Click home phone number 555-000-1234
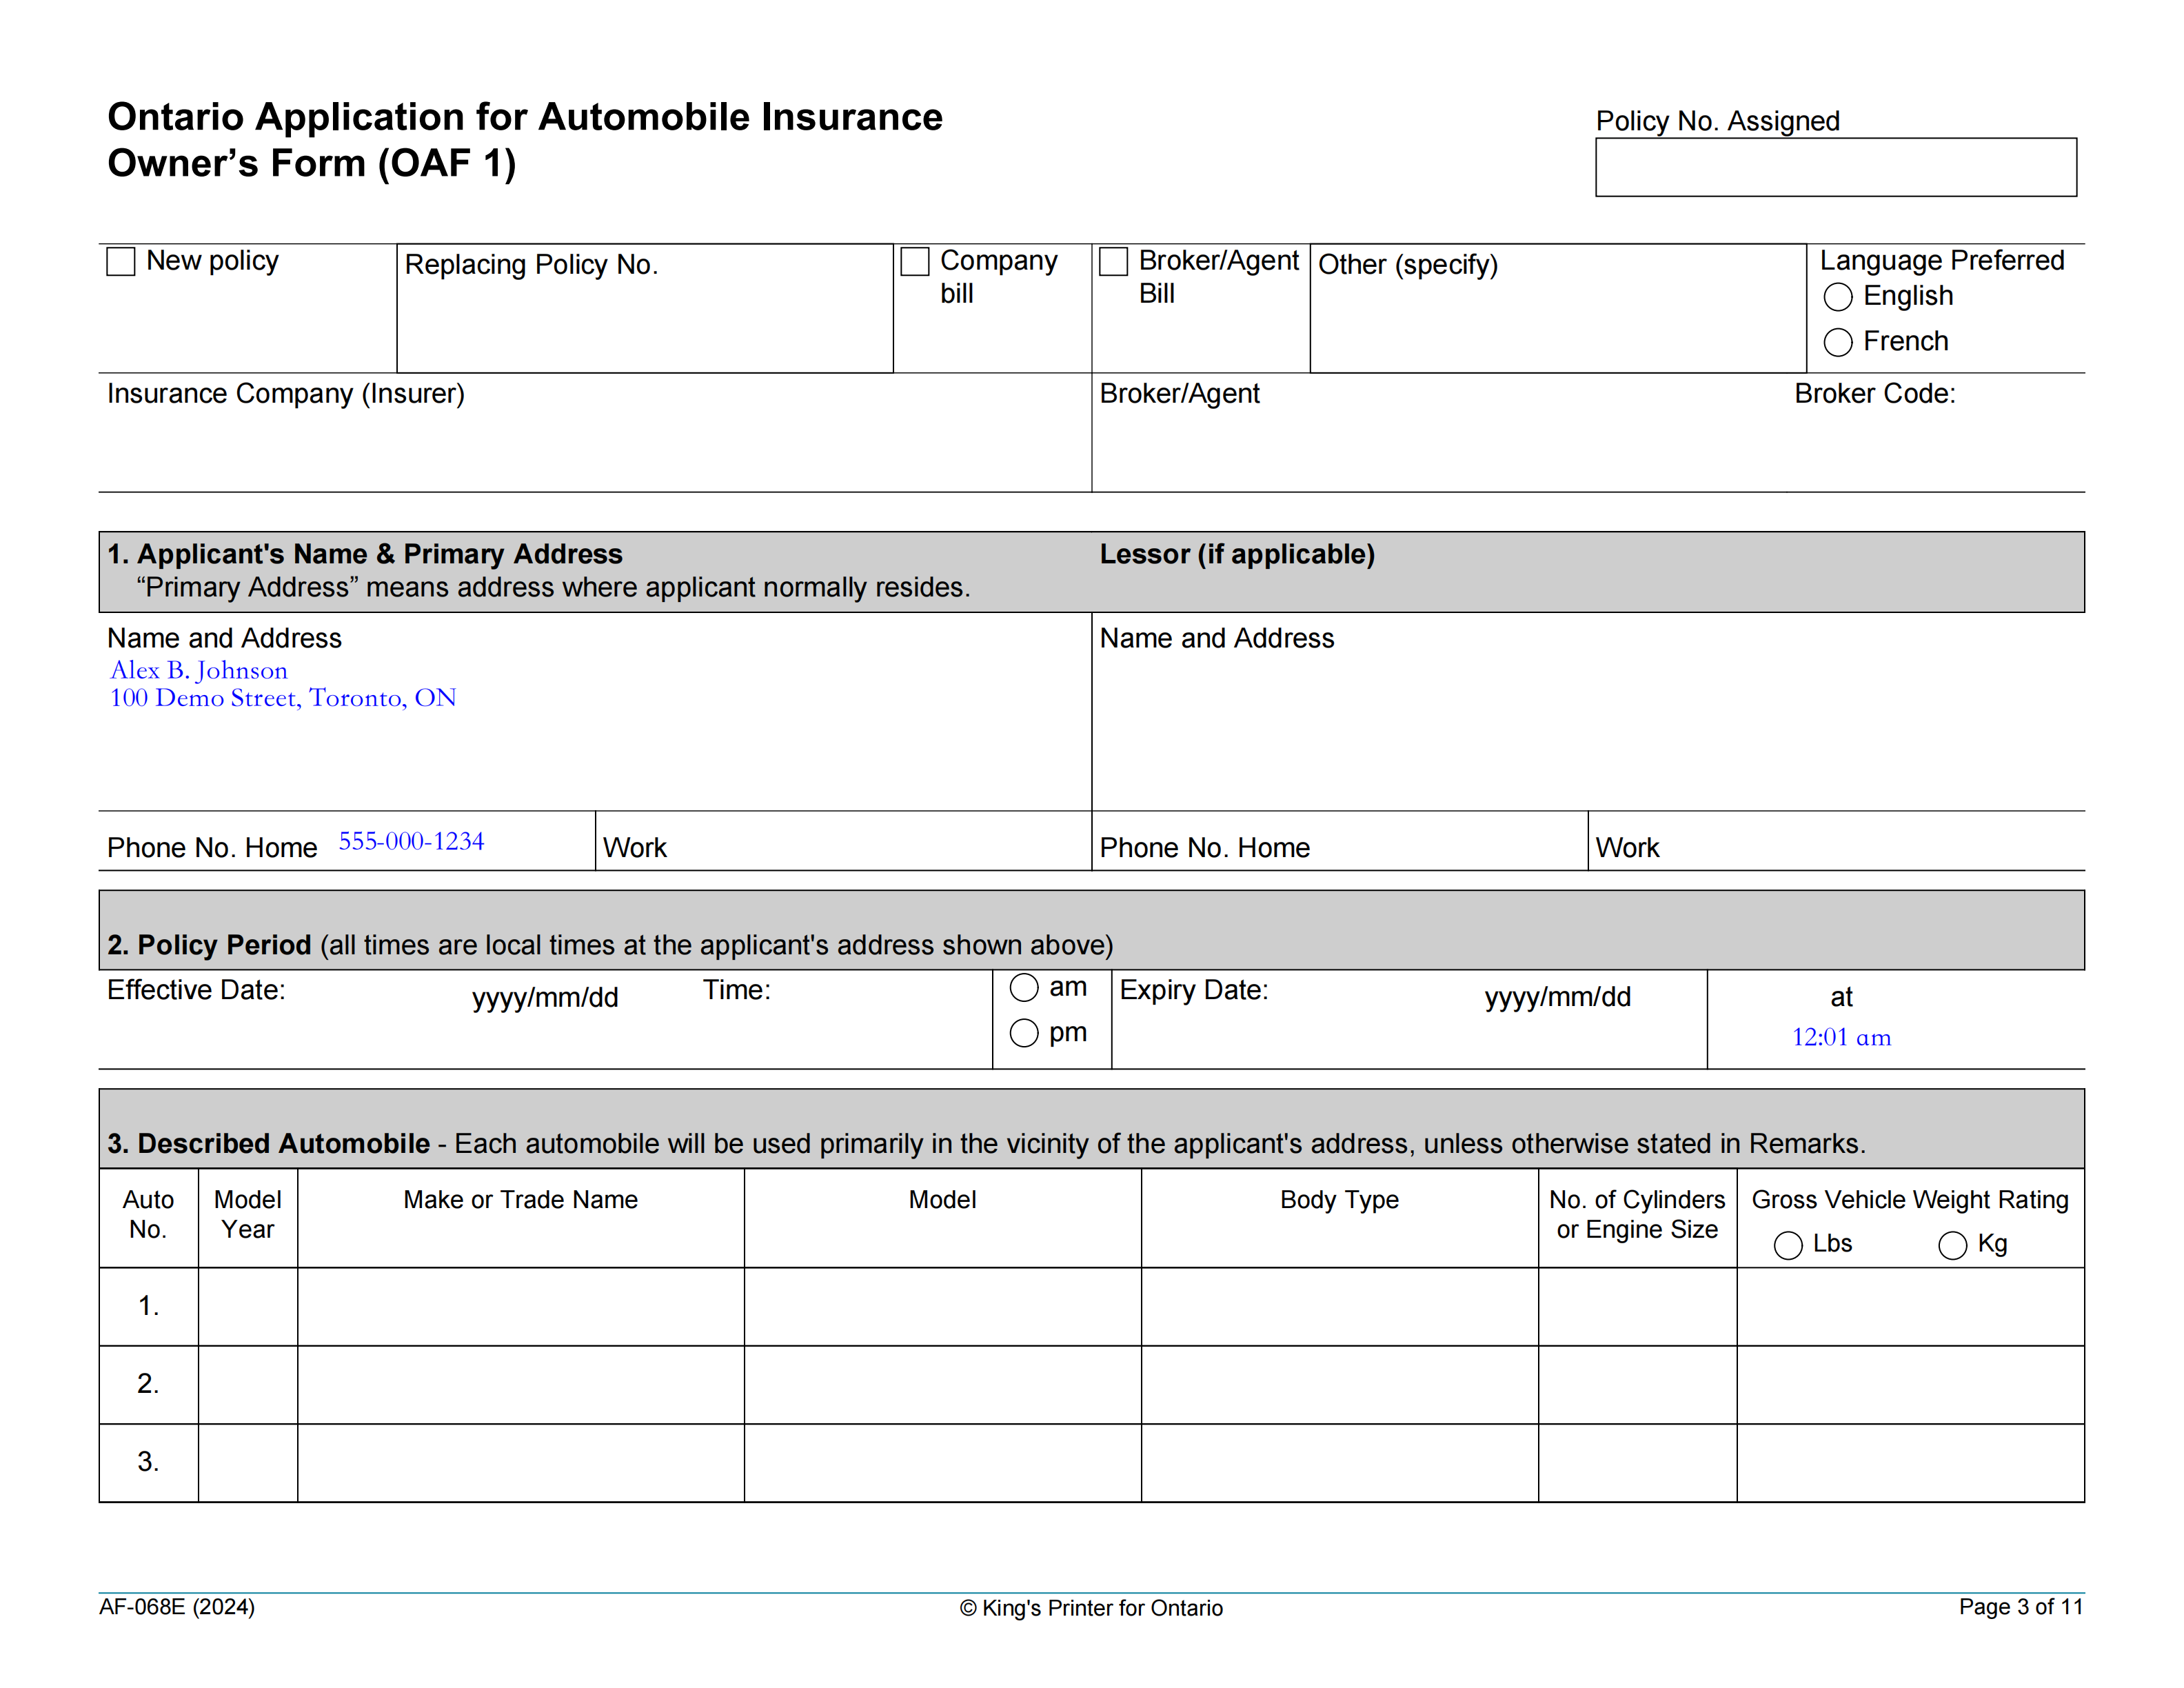Screen dimensions: 2184x1688 (x=411, y=842)
